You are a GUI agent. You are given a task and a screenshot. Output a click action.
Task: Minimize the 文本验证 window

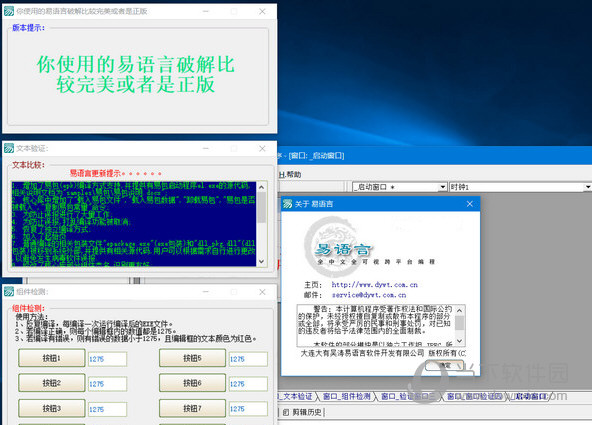point(206,148)
